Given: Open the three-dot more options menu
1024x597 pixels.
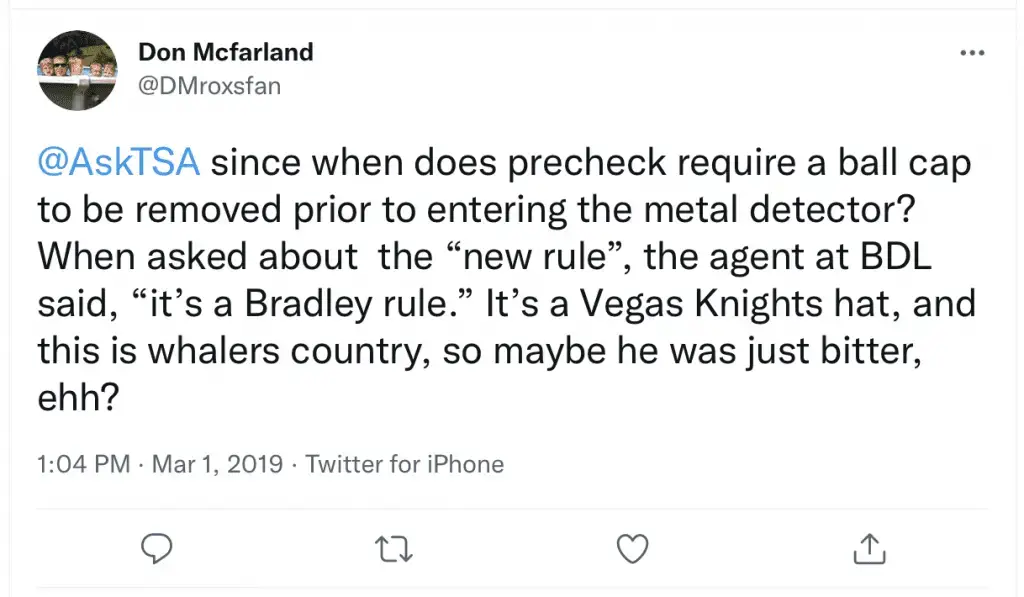Looking at the screenshot, I should click(972, 53).
